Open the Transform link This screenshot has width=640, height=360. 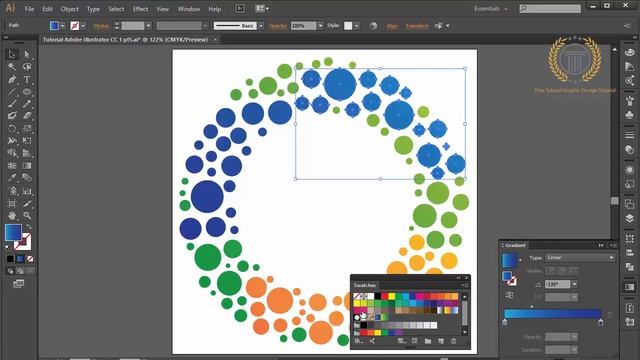[x=417, y=26]
